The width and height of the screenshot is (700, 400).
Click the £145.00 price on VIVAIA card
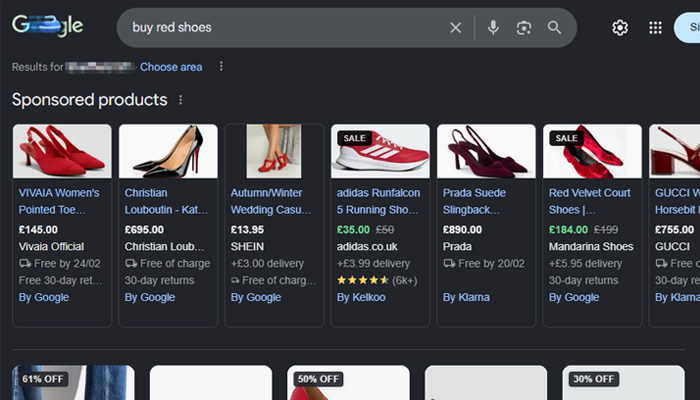(38, 230)
